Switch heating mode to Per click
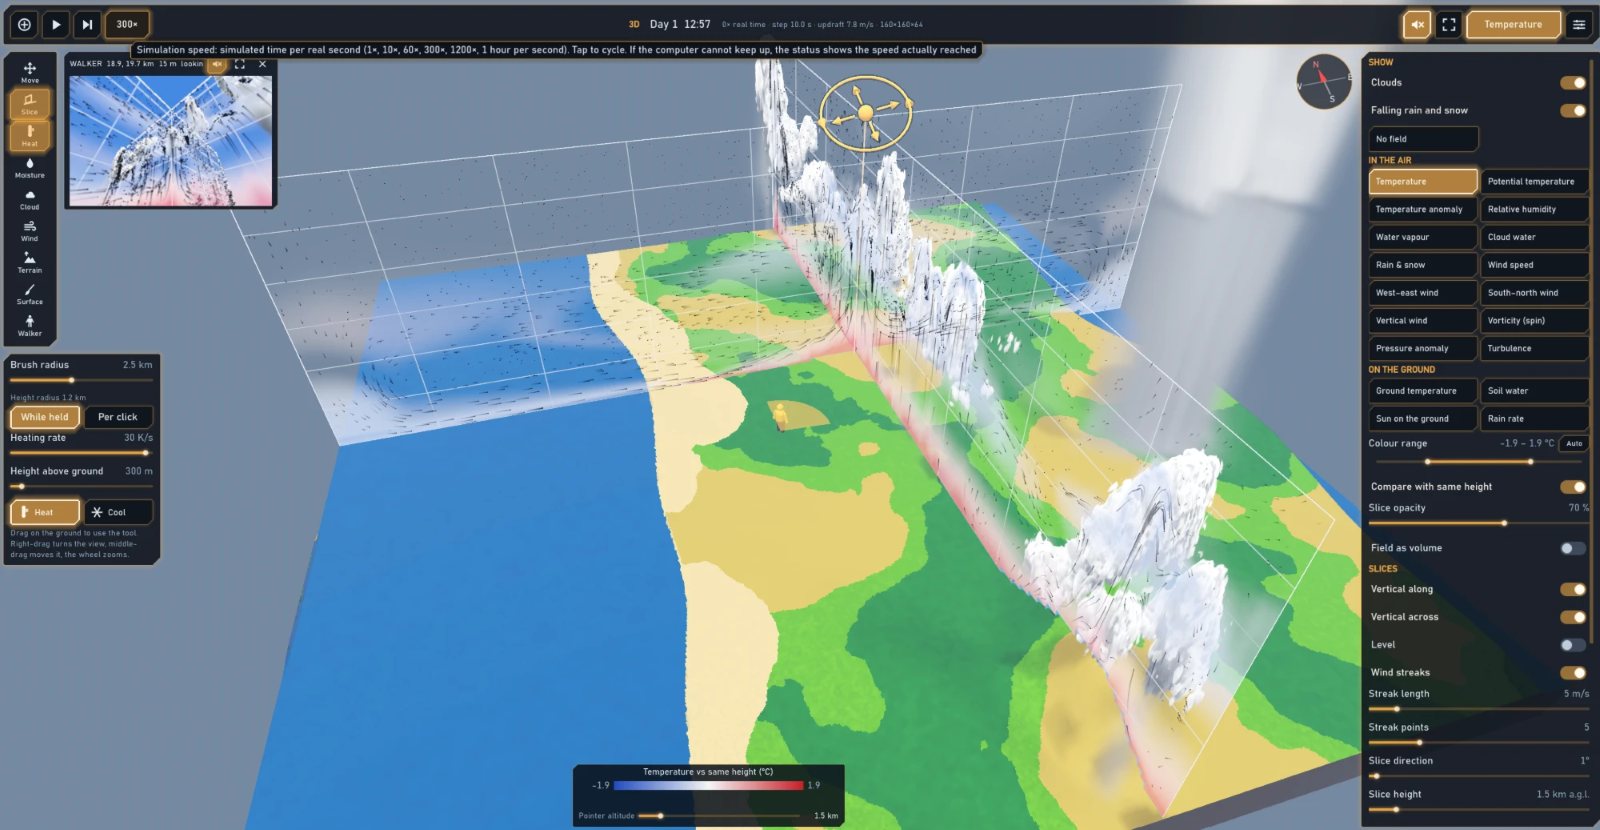1600x830 pixels. click(118, 417)
